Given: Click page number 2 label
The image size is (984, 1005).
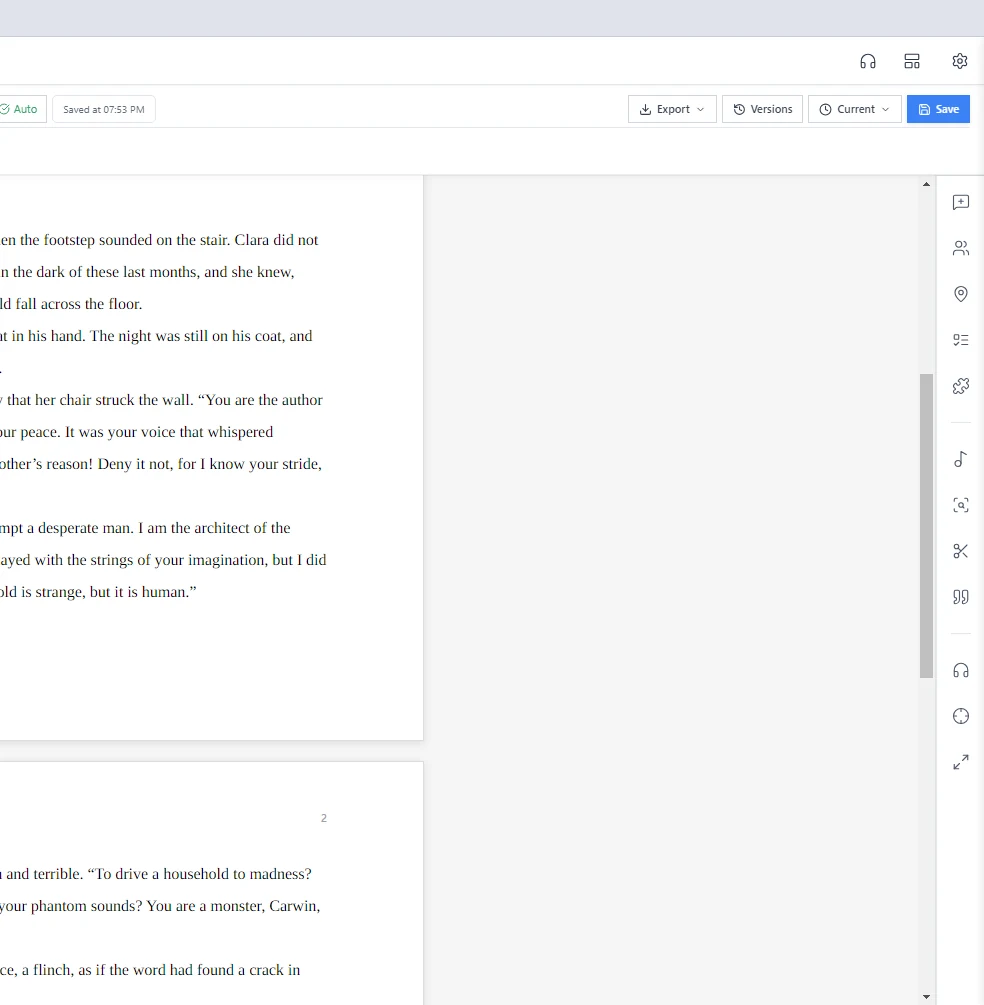Looking at the screenshot, I should [324, 818].
